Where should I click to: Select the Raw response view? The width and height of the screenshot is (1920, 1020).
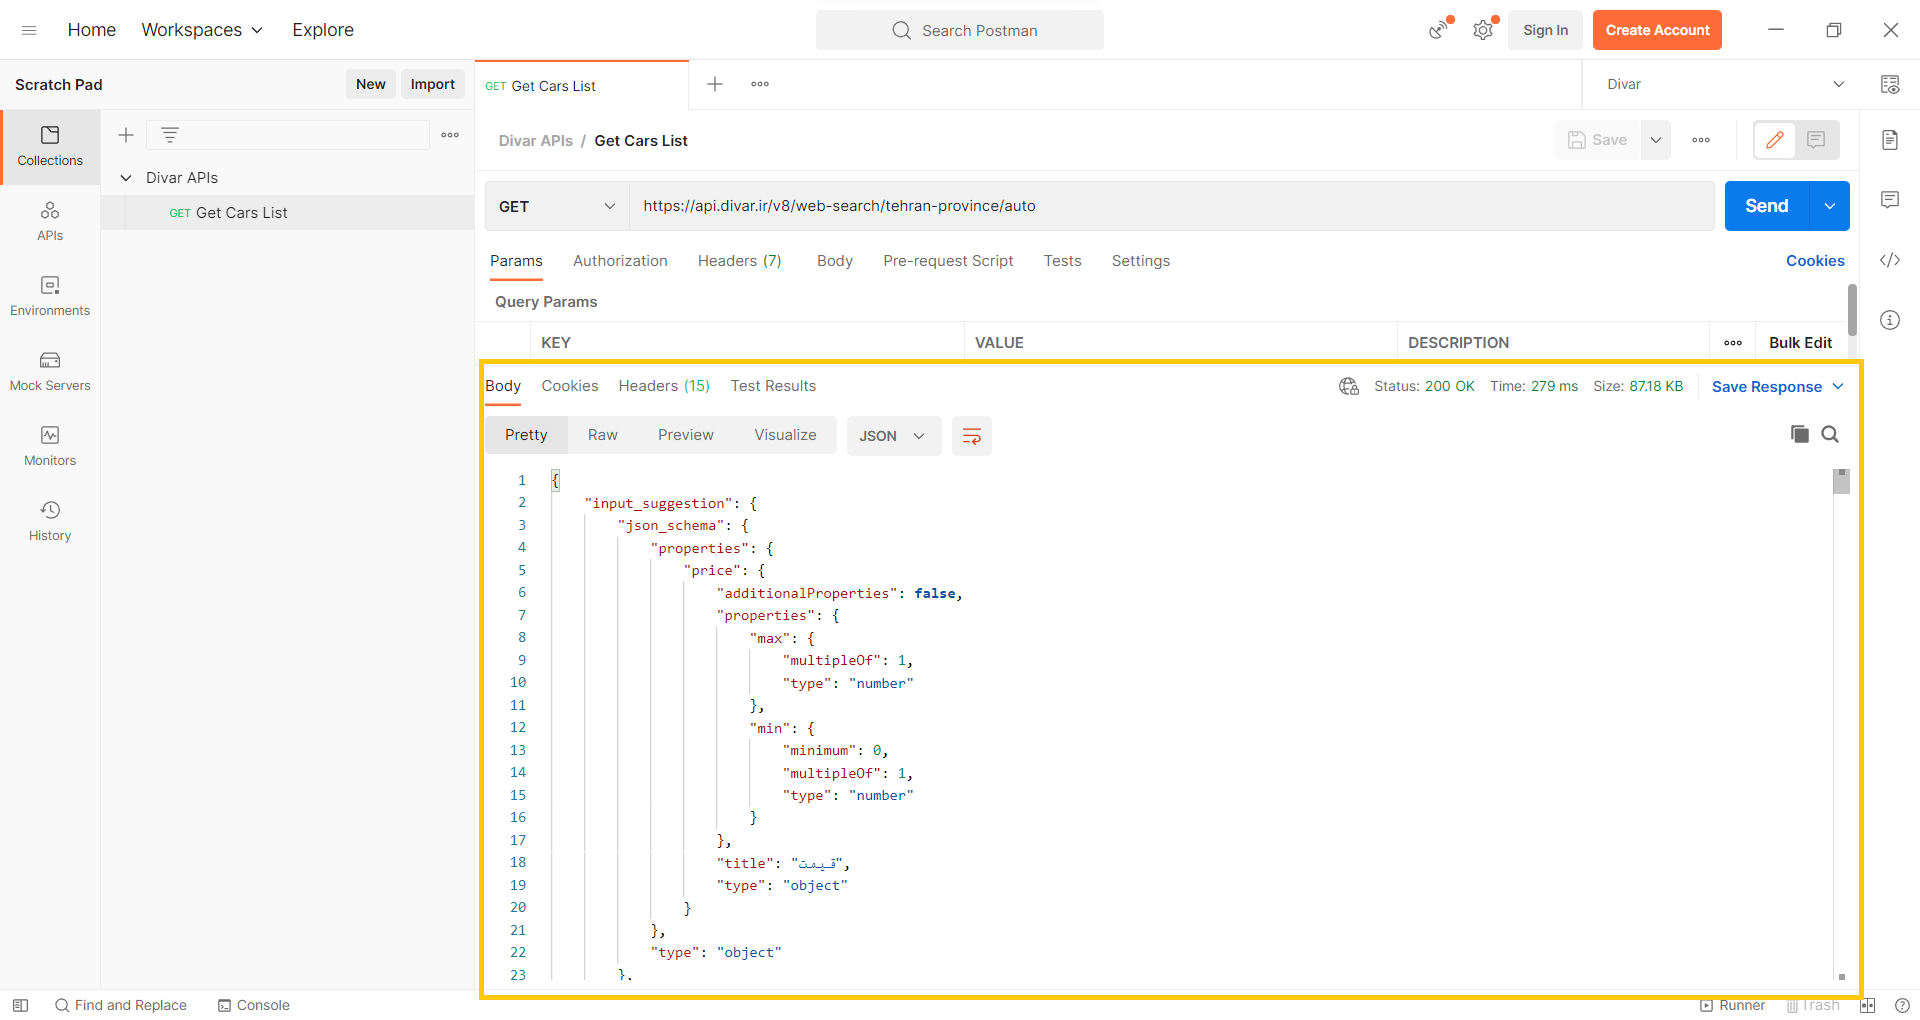coord(603,435)
